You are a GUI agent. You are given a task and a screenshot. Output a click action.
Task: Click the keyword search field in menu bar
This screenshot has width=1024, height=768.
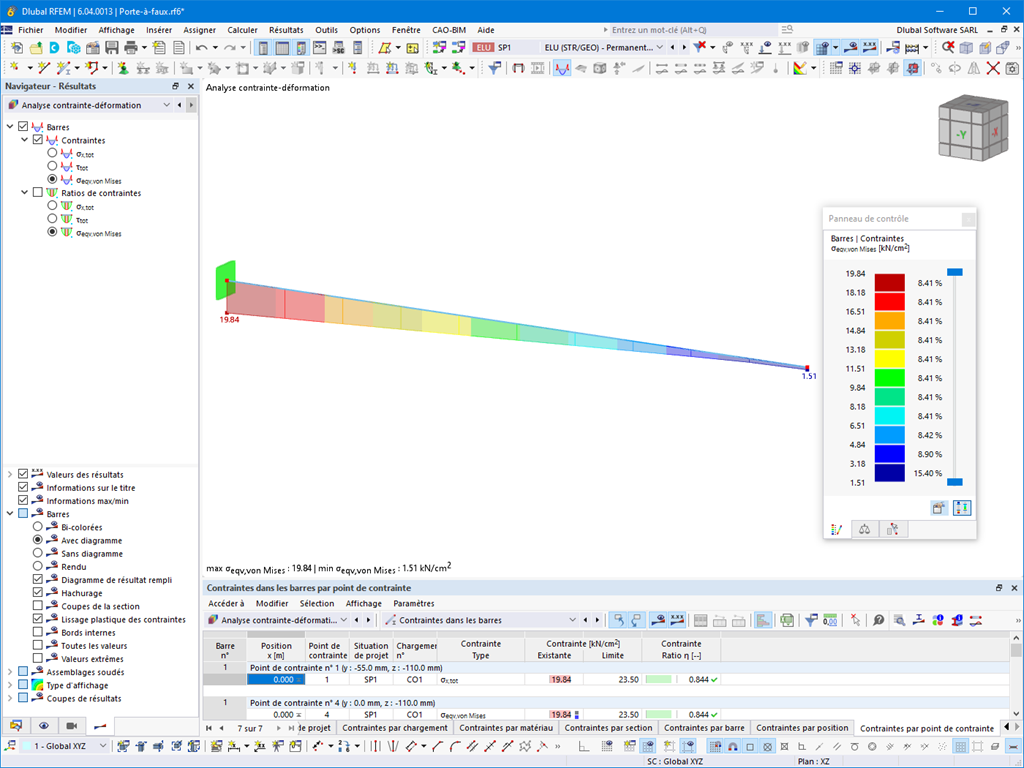[x=692, y=30]
